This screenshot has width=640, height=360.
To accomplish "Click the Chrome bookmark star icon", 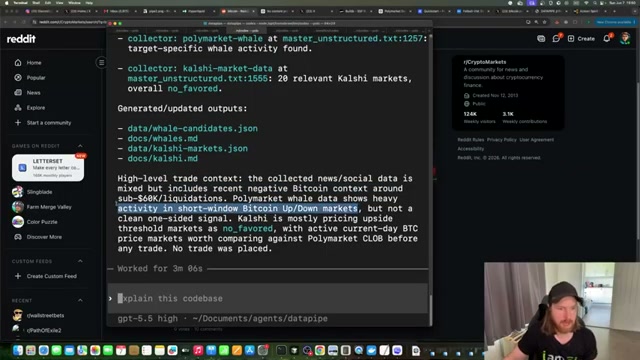I will click(x=544, y=22).
